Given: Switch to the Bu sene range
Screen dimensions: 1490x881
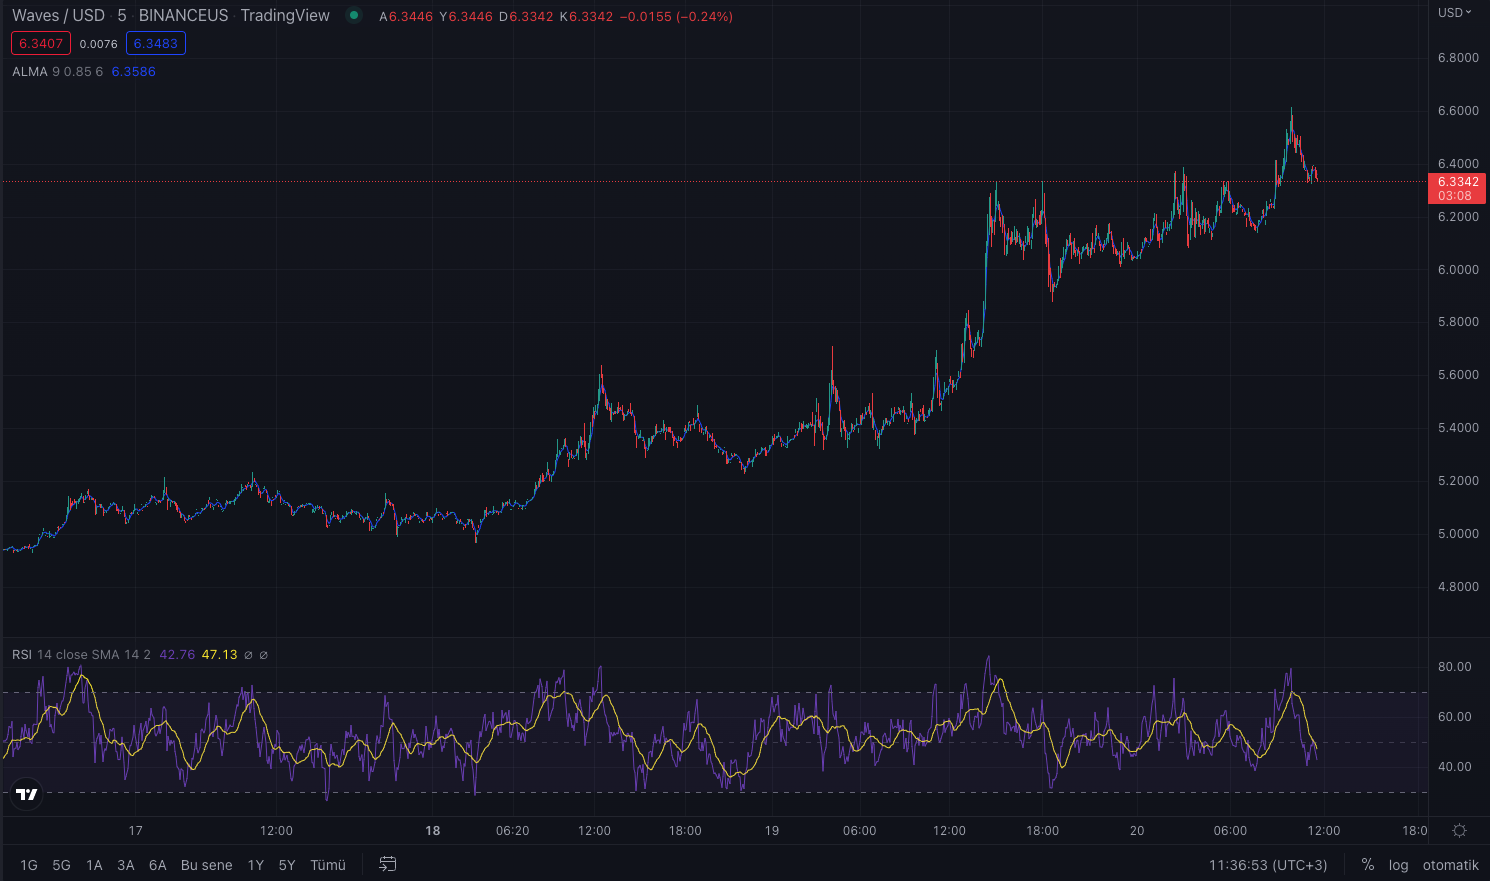Looking at the screenshot, I should tap(206, 864).
